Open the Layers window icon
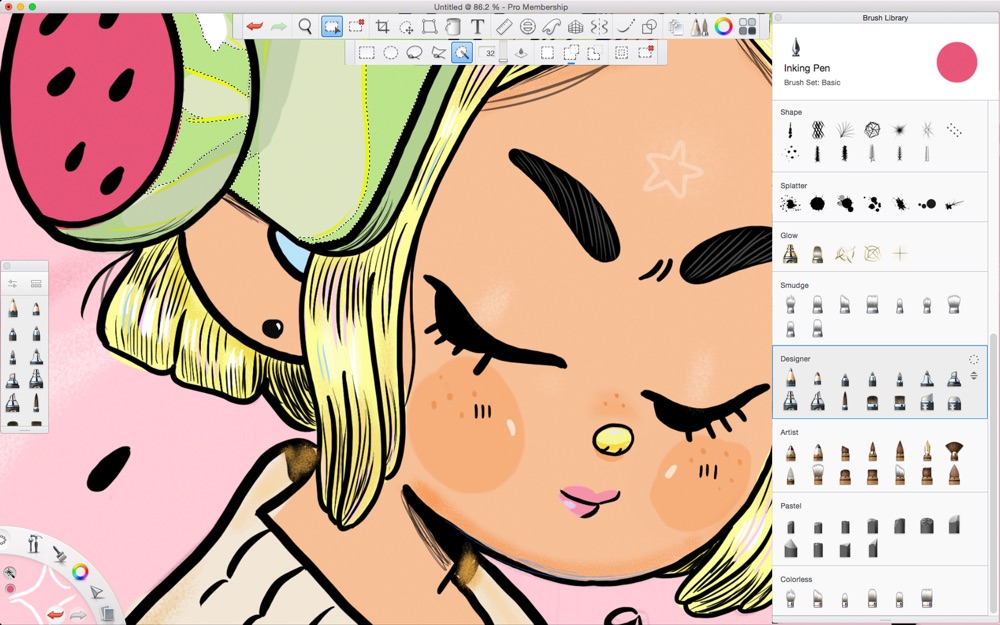This screenshot has width=1000, height=625. coord(675,27)
